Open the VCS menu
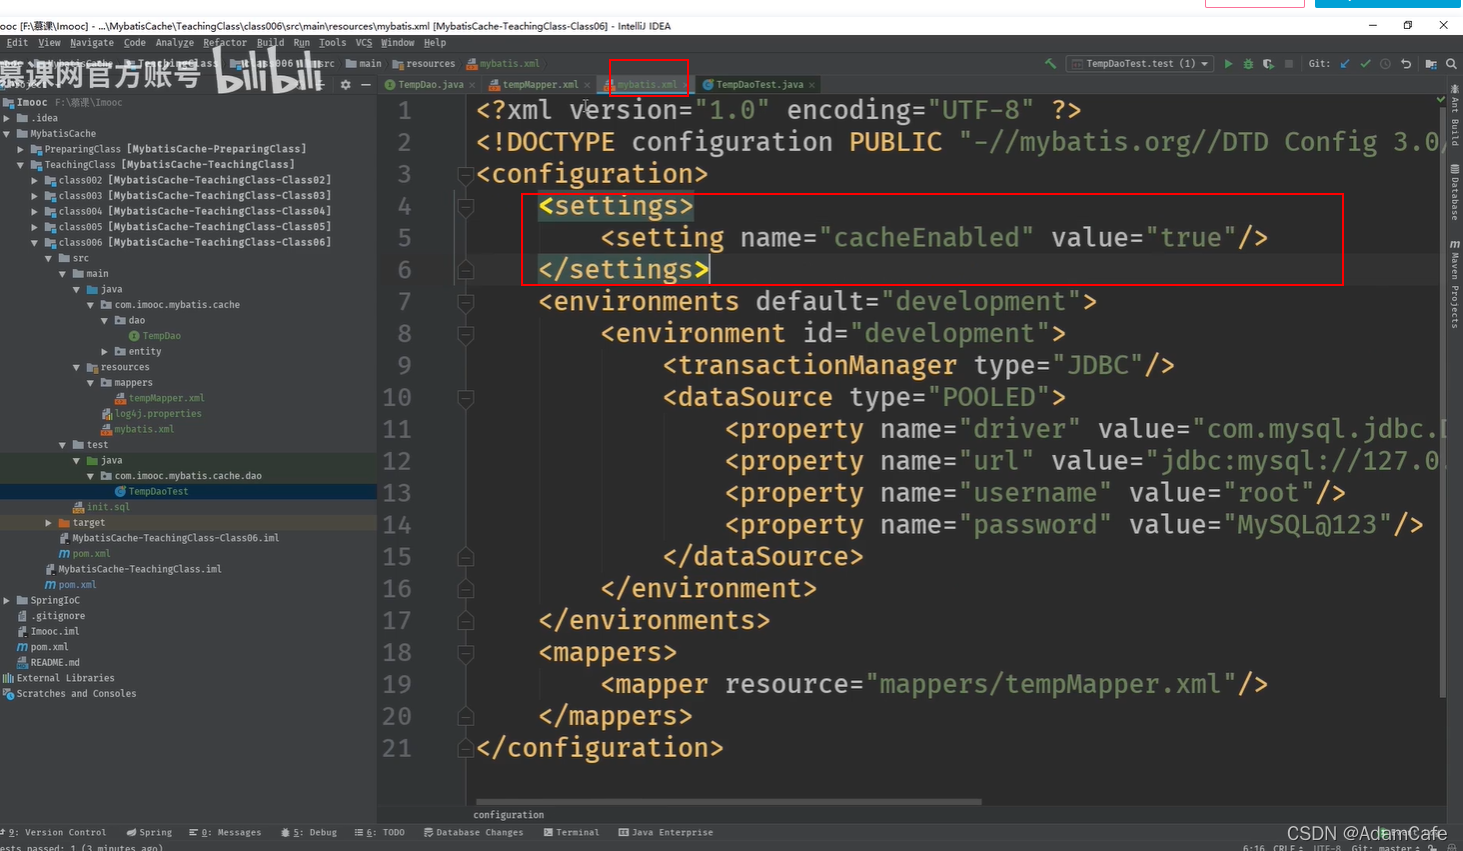 (363, 43)
